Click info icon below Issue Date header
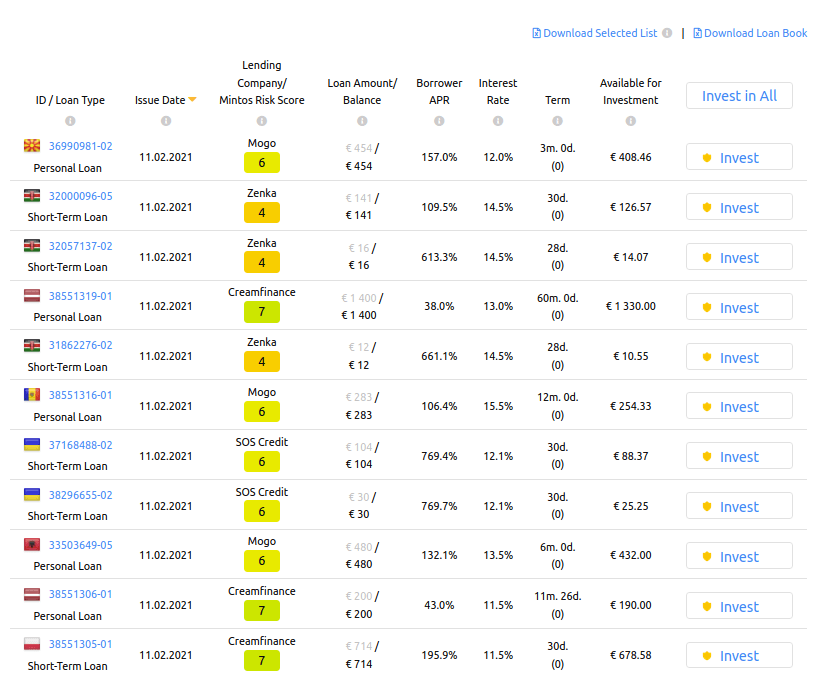The image size is (820, 674). [166, 121]
